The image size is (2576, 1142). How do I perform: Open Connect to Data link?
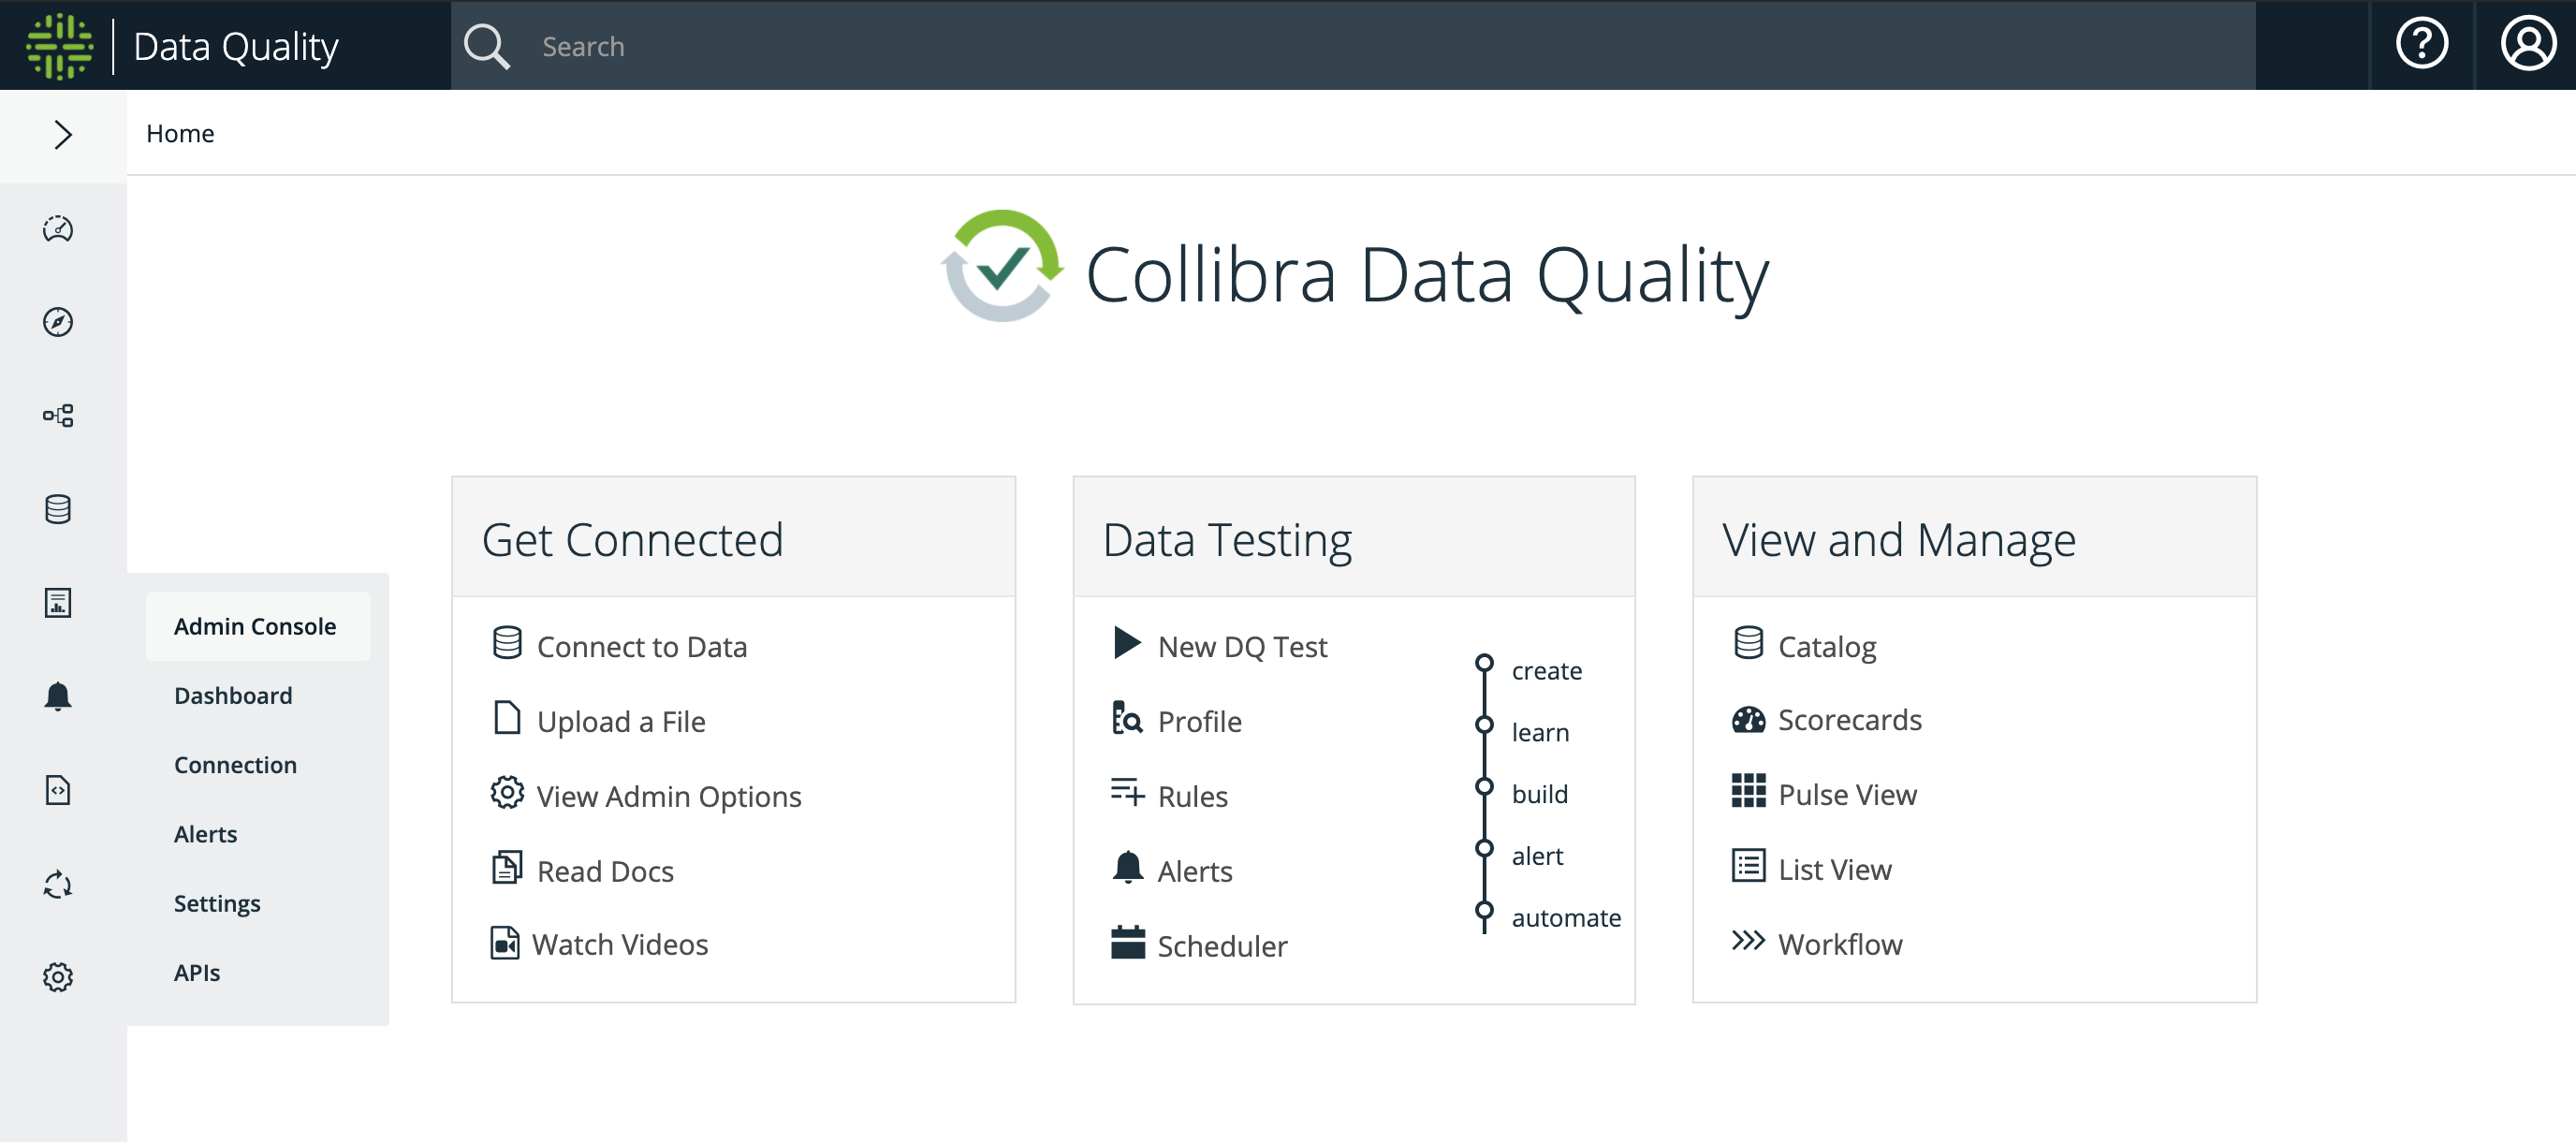(x=641, y=647)
